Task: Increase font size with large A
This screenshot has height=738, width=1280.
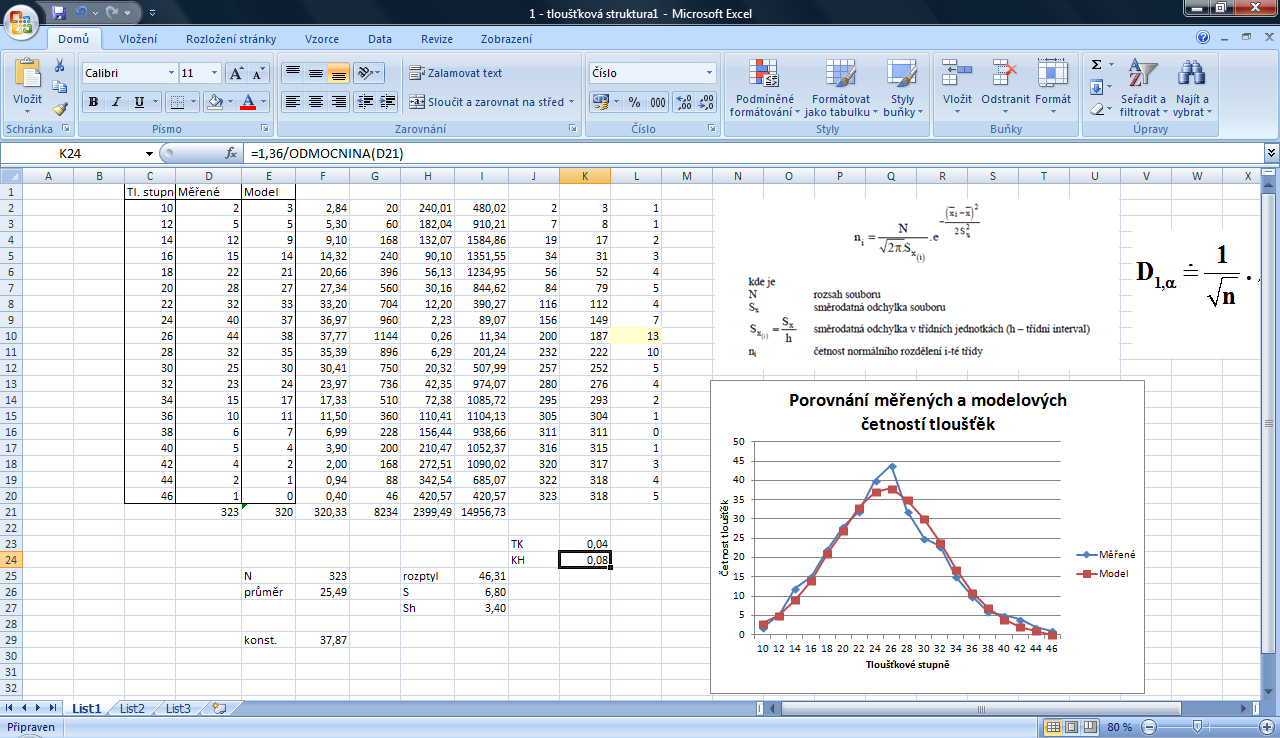Action: tap(236, 73)
